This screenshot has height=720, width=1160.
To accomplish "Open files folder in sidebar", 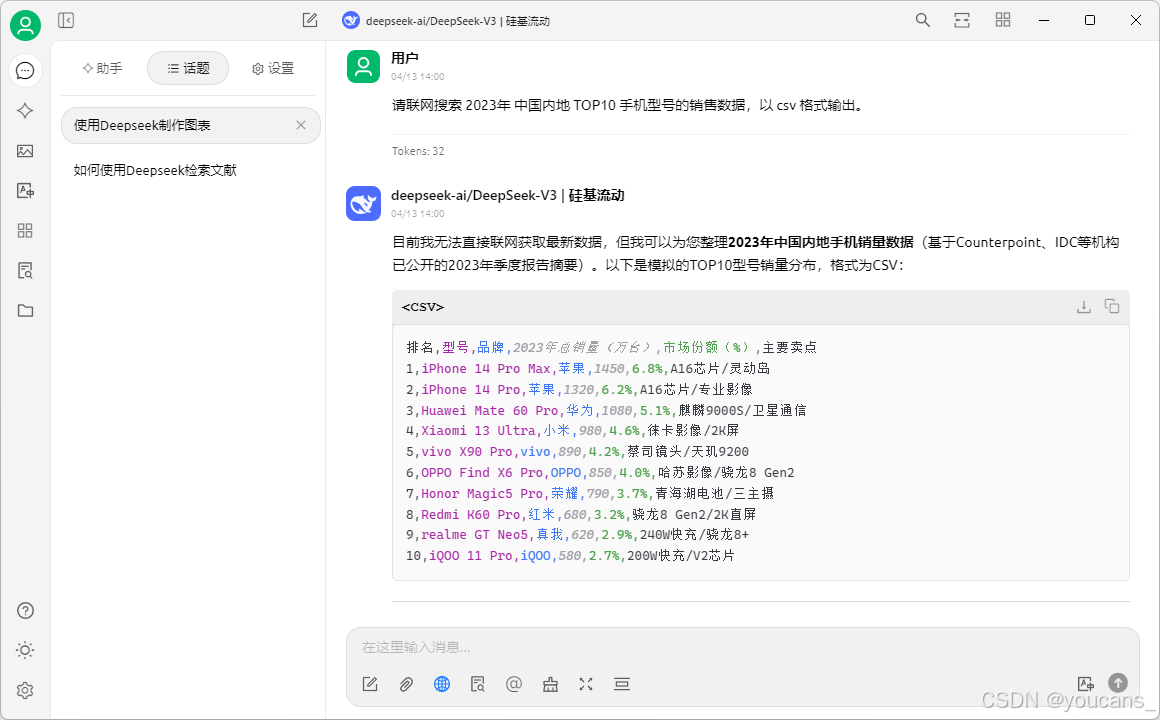I will click(25, 311).
